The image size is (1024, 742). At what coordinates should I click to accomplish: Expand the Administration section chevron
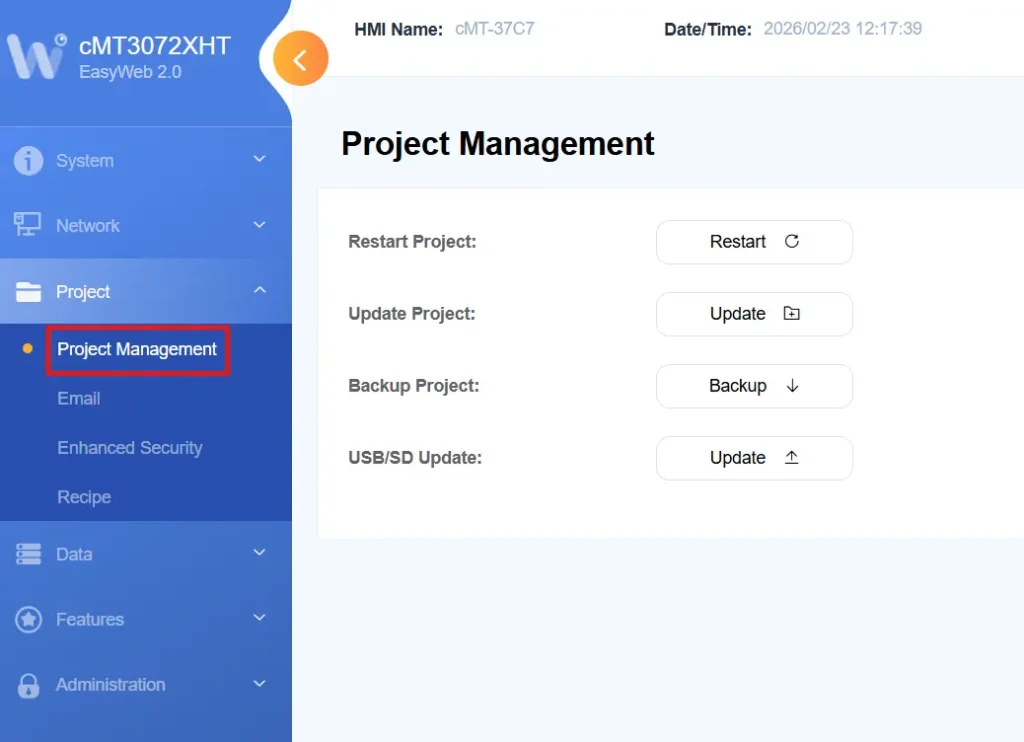(259, 684)
